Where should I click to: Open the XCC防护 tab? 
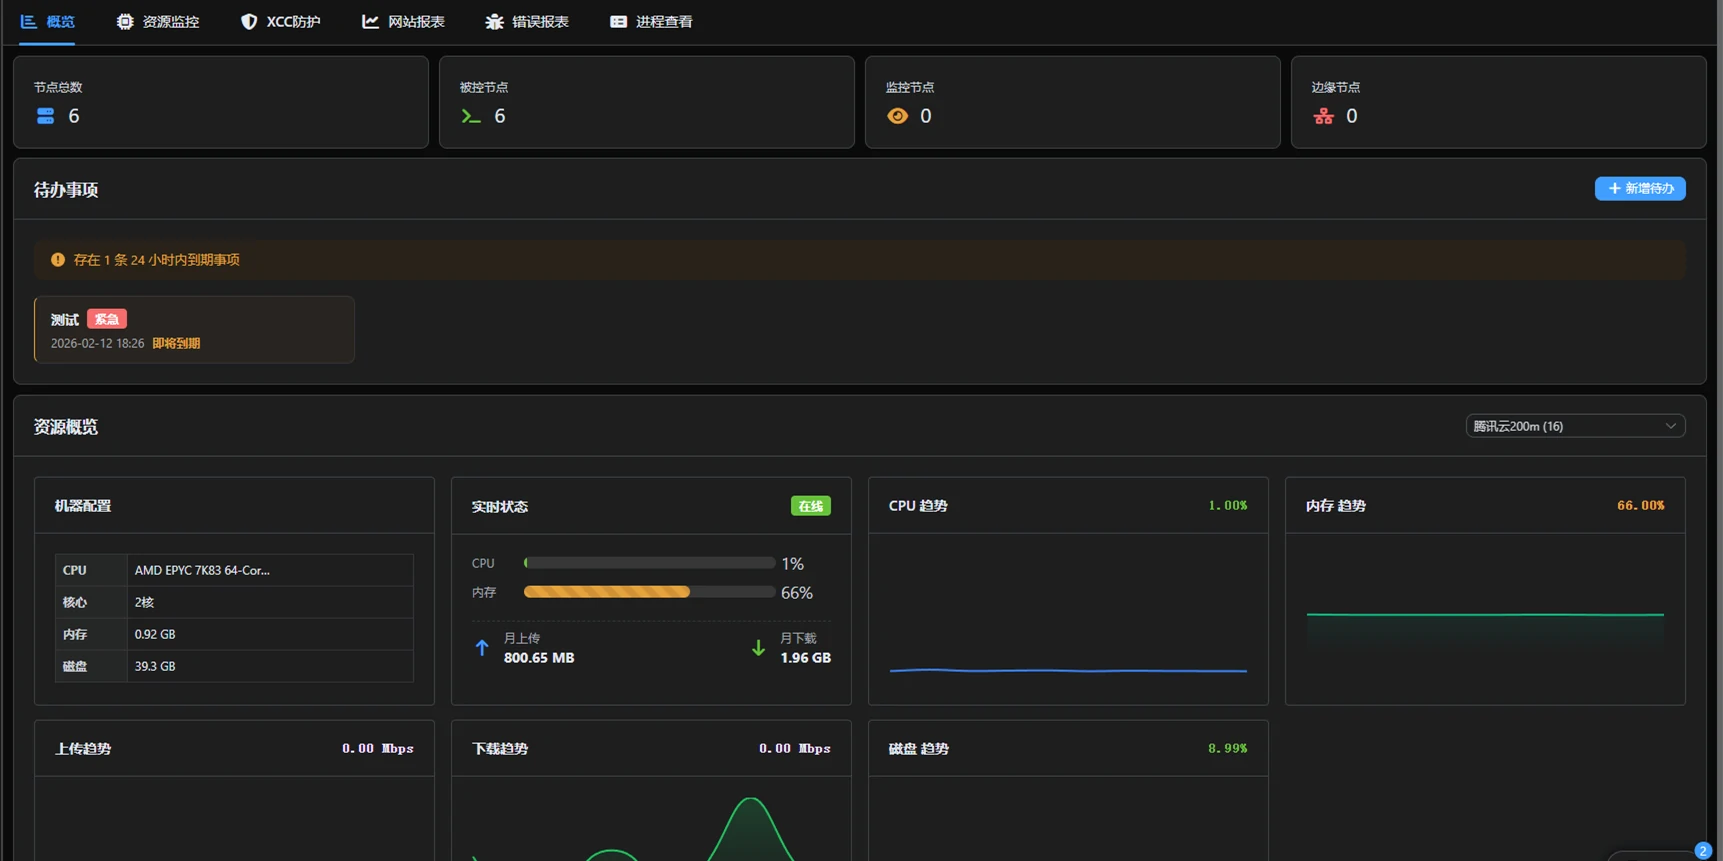[281, 22]
